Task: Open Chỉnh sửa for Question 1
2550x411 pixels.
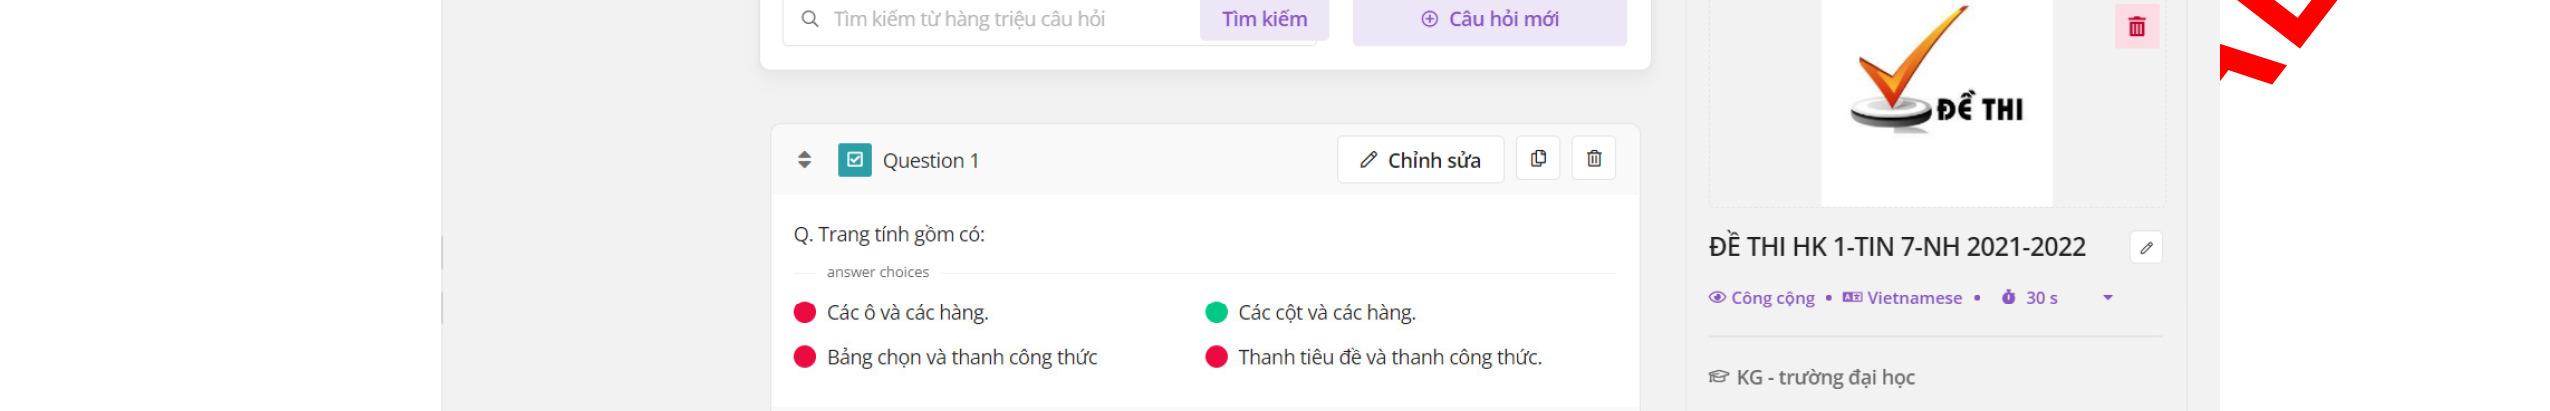Action: (x=1420, y=160)
